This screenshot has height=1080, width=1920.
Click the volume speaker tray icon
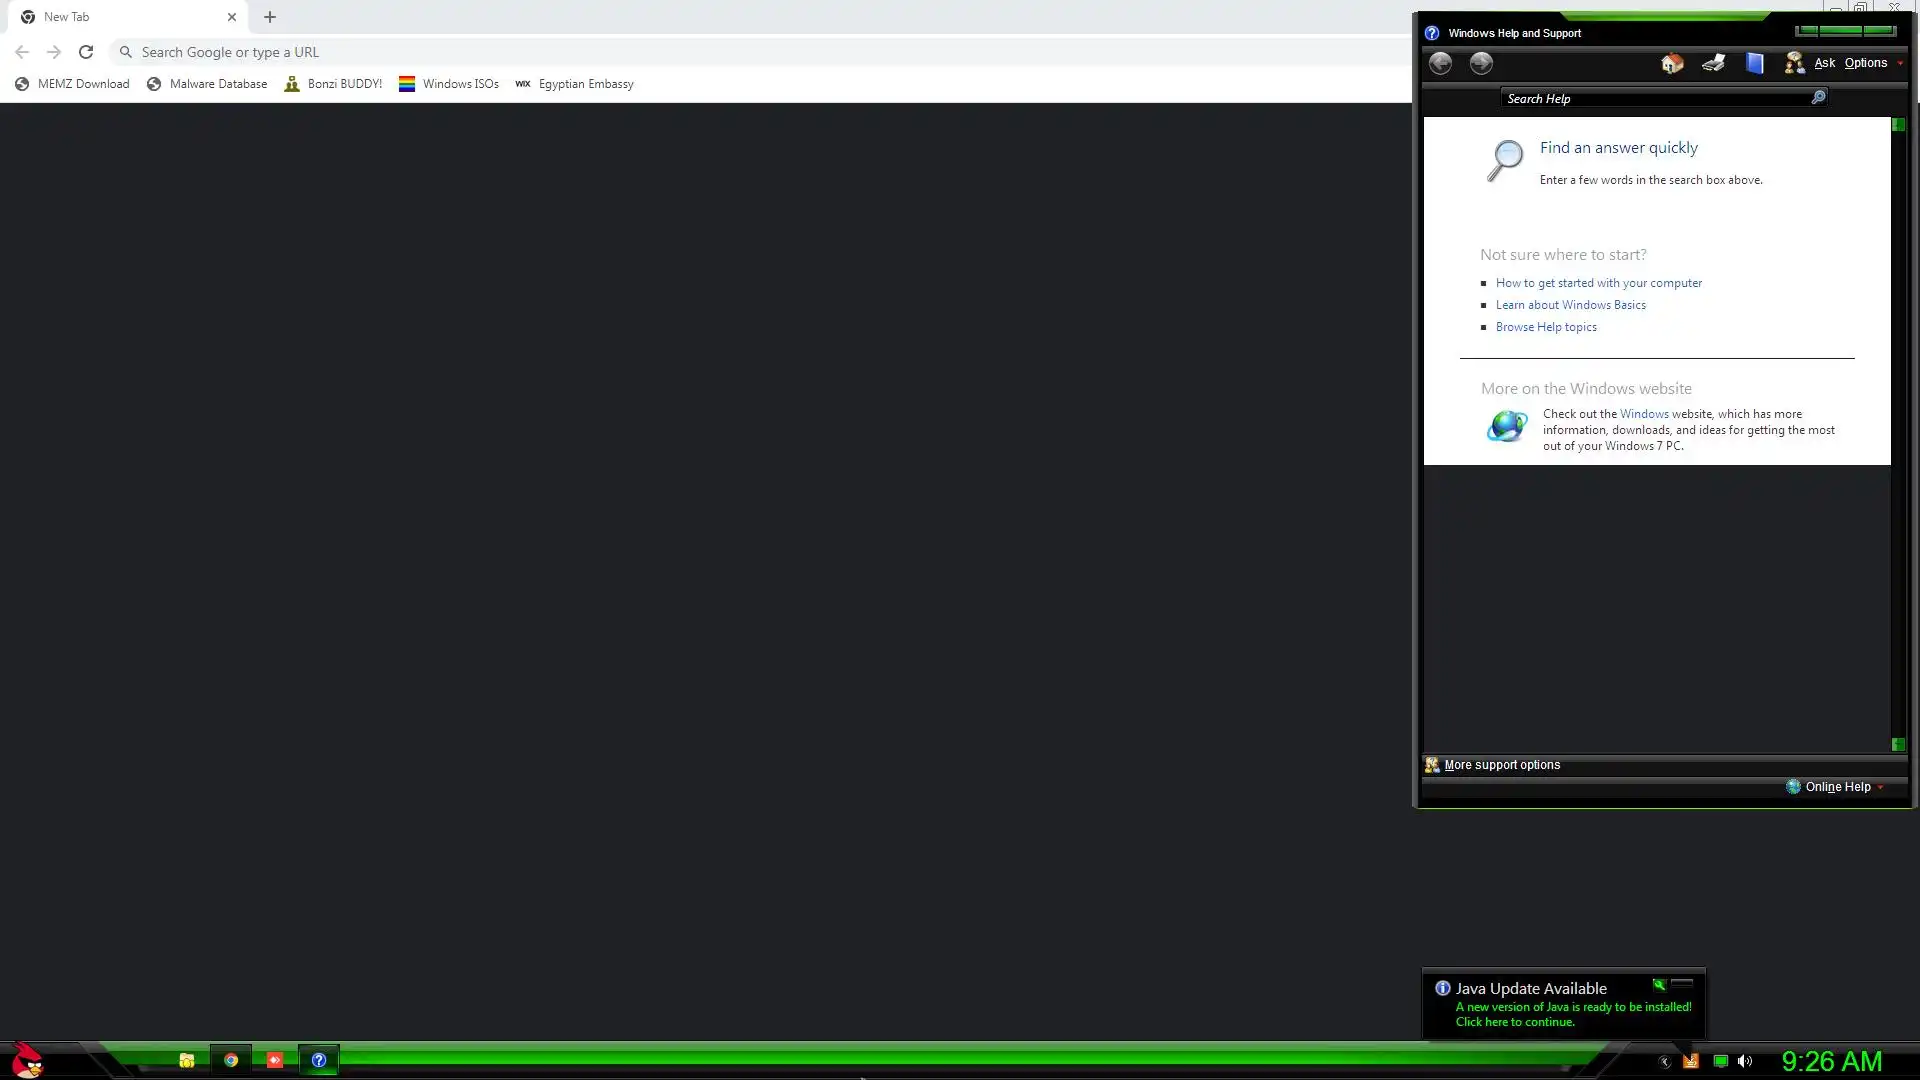tap(1745, 1061)
